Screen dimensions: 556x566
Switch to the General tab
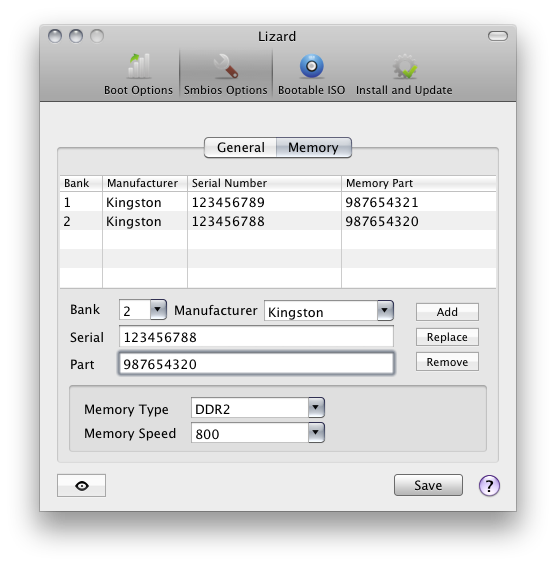(240, 147)
